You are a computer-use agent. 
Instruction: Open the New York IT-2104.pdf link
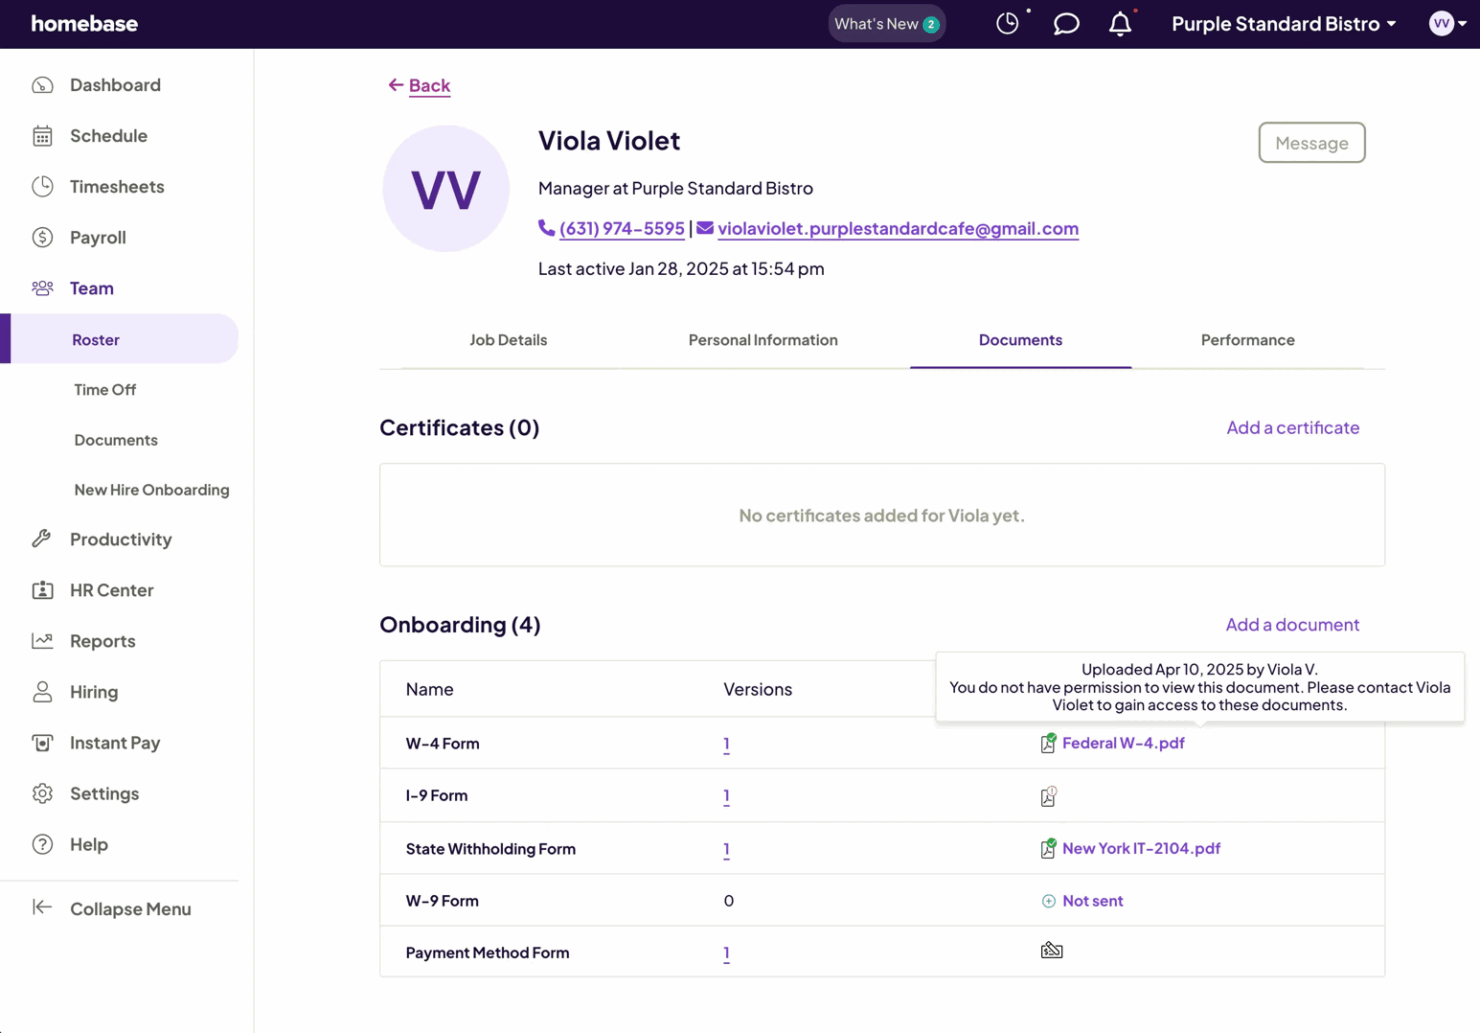coord(1141,848)
